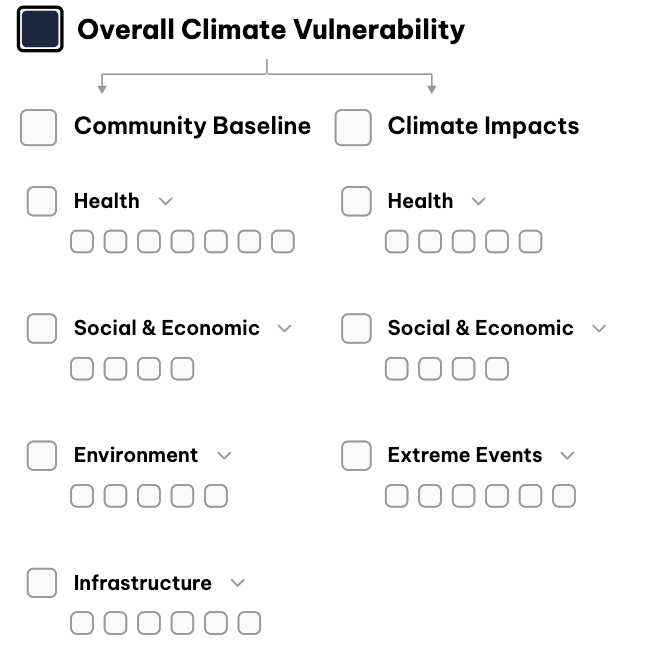Check the Community Baseline checkbox
Screen dimensions: 660x647
tap(39, 127)
